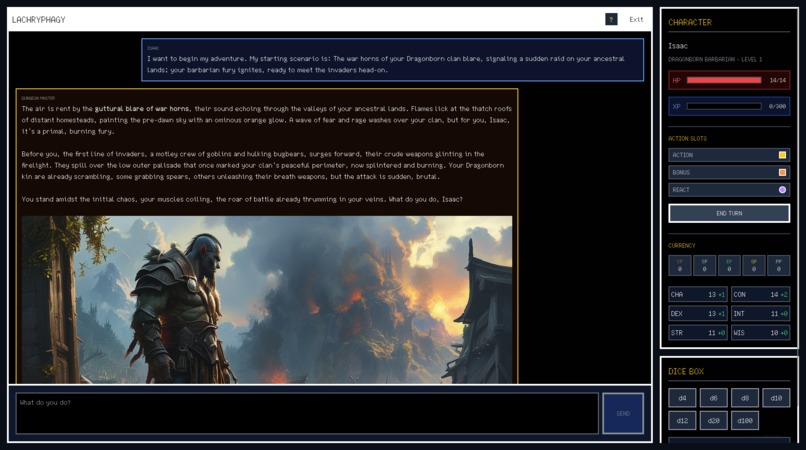Image resolution: width=806 pixels, height=450 pixels.
Task: Click the DEX 13 stat box
Action: click(x=698, y=314)
